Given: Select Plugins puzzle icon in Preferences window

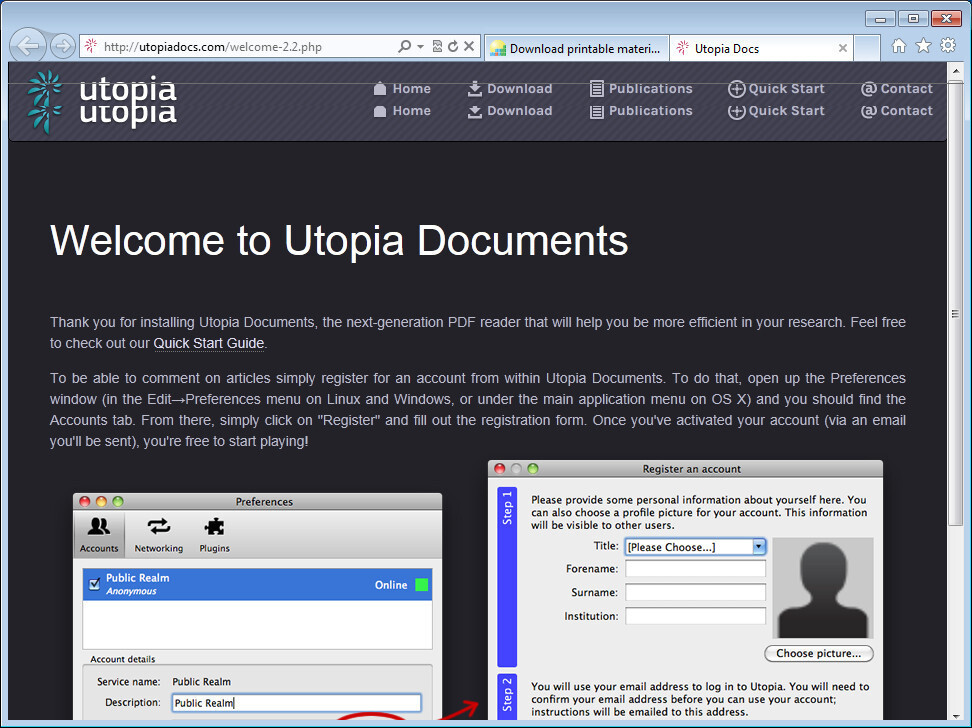Looking at the screenshot, I should pos(214,534).
